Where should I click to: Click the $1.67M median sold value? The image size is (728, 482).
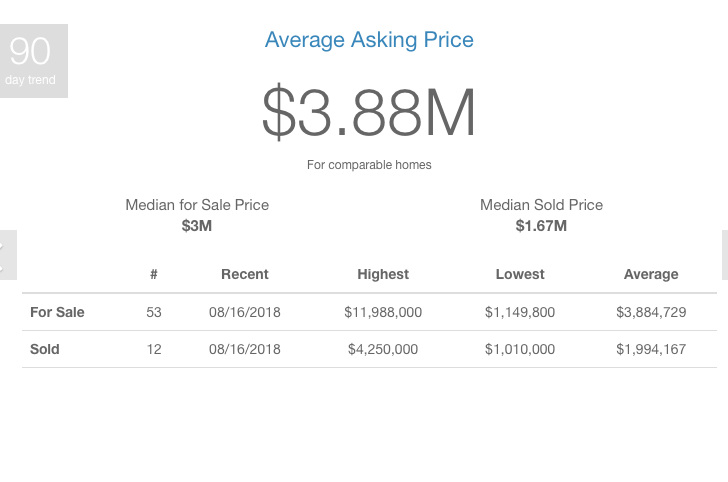point(541,226)
